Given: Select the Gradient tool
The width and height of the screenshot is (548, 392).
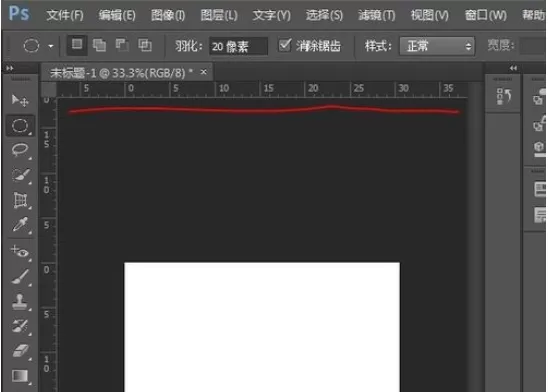Looking at the screenshot, I should click(x=20, y=376).
